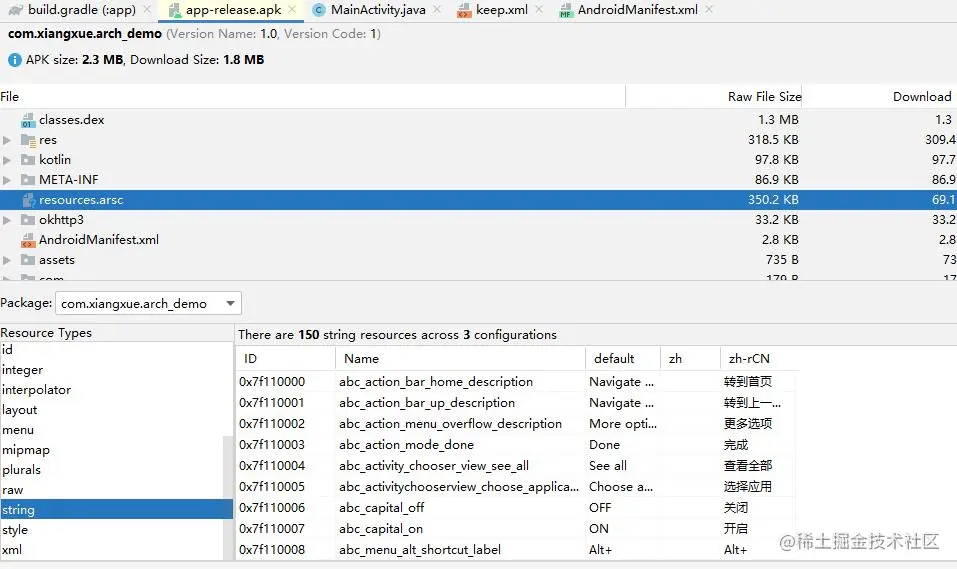
Task: Click the default column header
Action: click(x=623, y=358)
